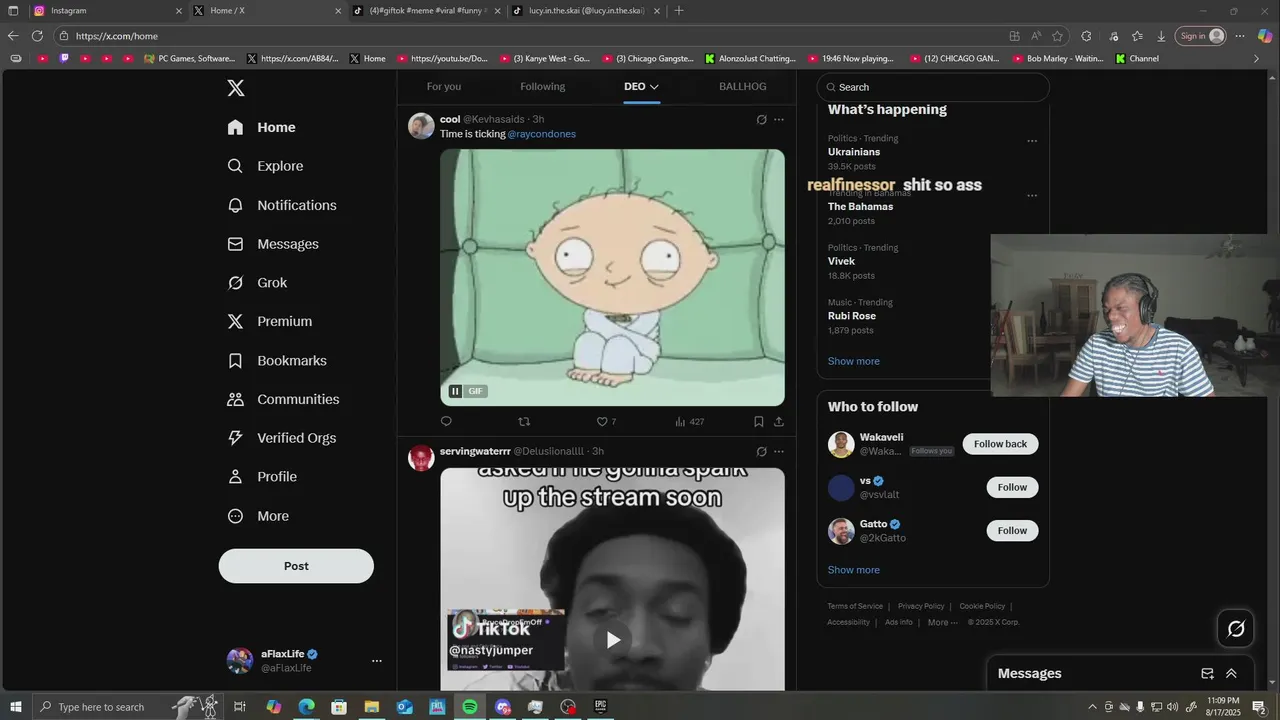The image size is (1280, 720).
Task: Share cool's post
Action: (x=779, y=421)
